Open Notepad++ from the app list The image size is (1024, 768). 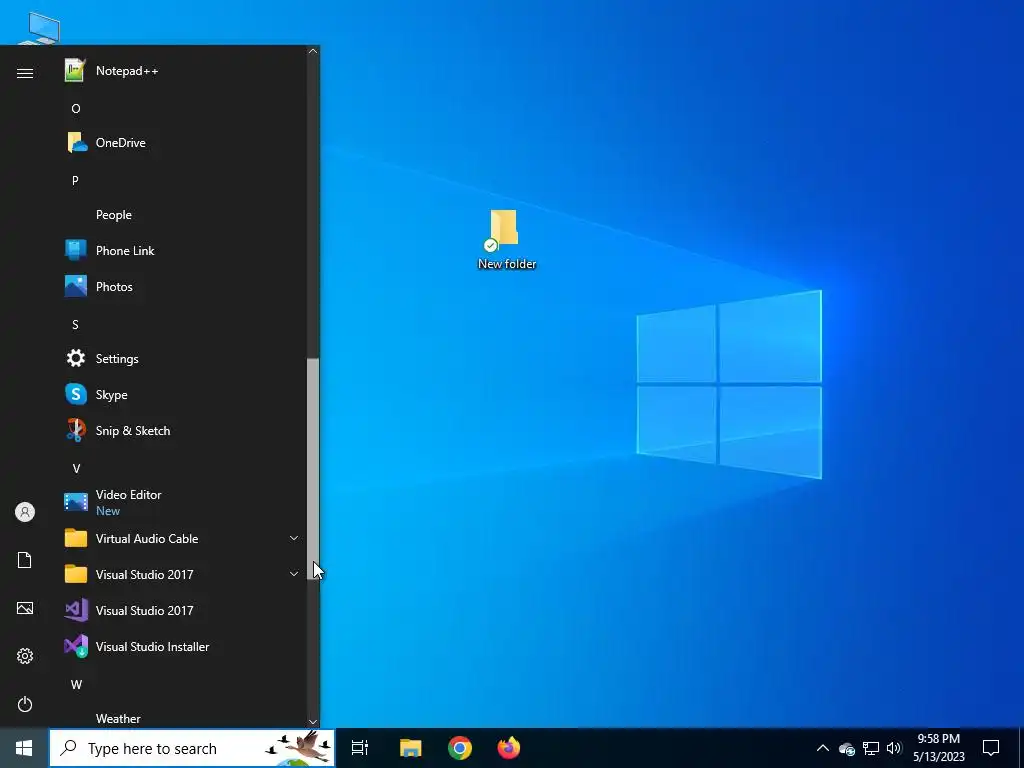pyautogui.click(x=183, y=71)
